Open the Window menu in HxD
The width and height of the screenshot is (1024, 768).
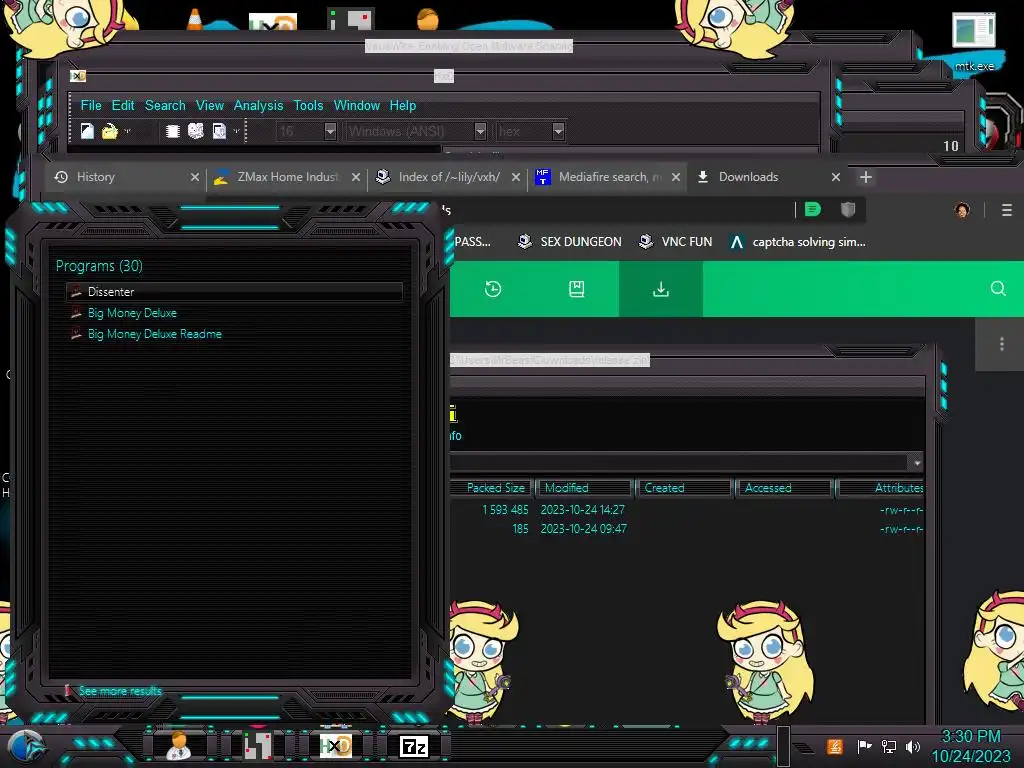click(x=357, y=105)
